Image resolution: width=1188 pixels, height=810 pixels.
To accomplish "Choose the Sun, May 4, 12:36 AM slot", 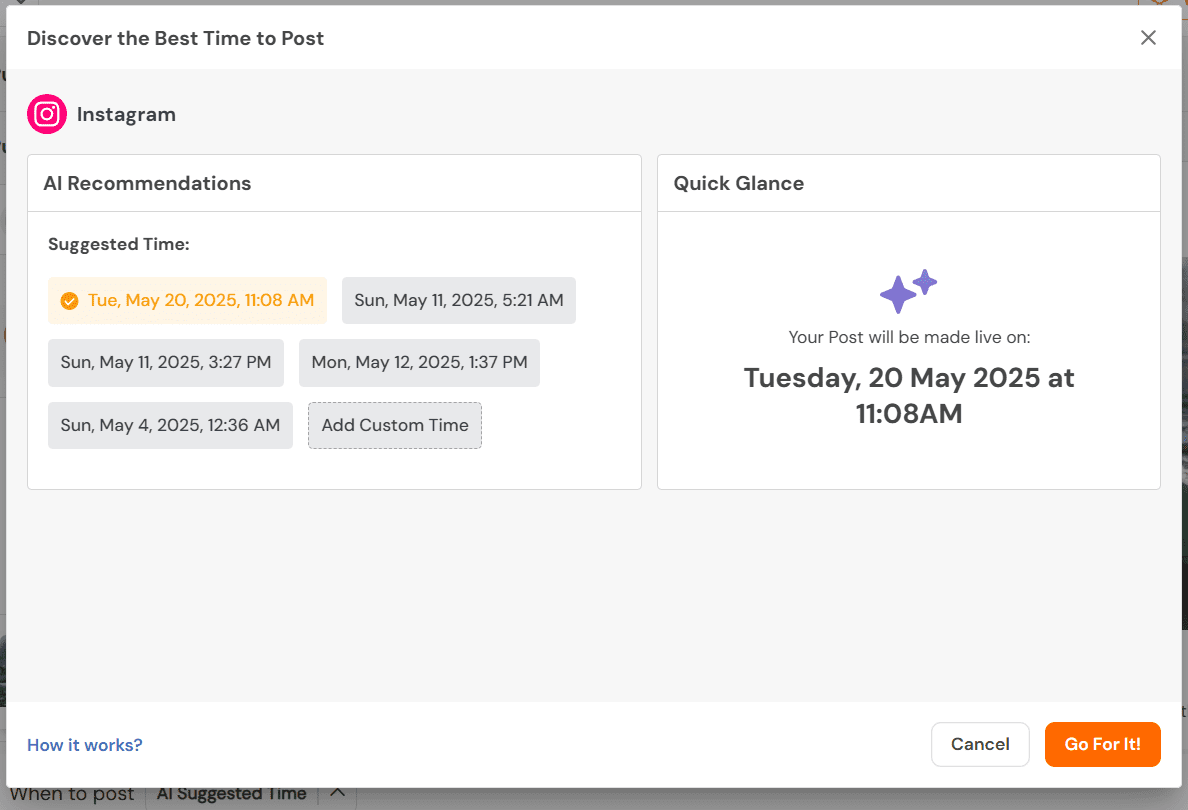I will [169, 425].
